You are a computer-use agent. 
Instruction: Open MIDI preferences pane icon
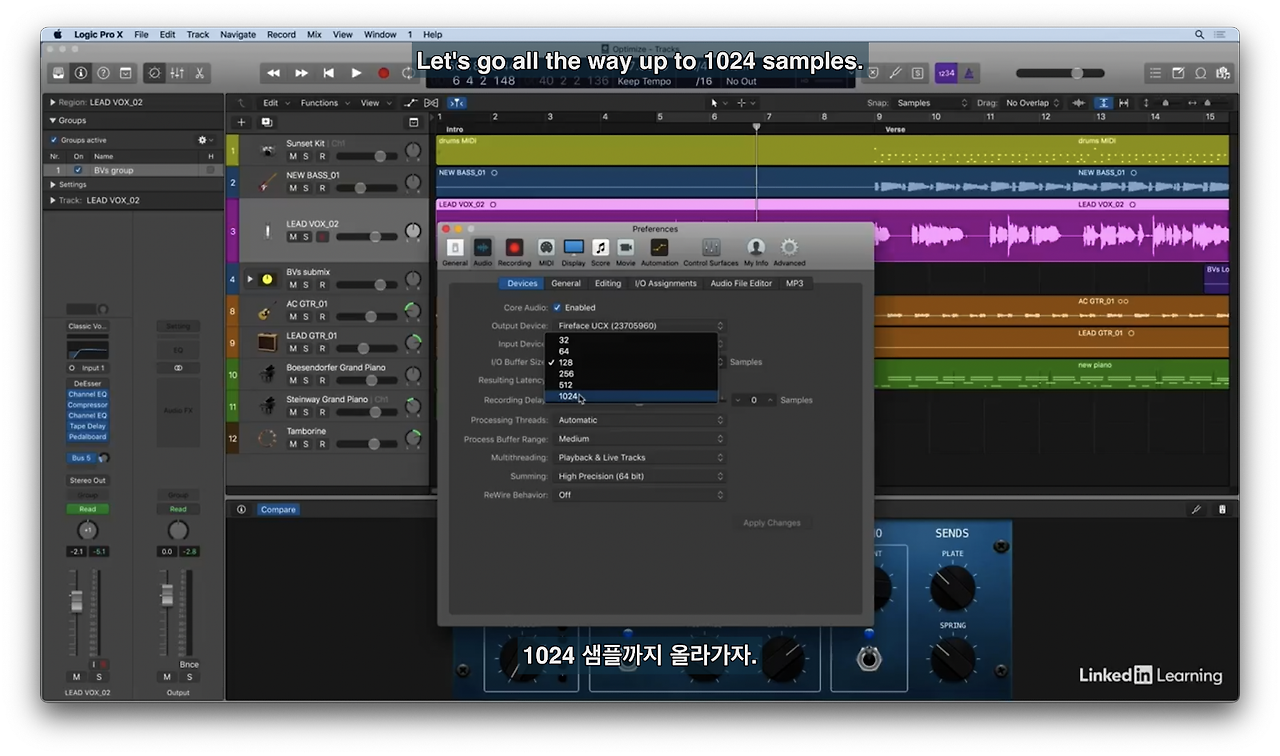[546, 251]
